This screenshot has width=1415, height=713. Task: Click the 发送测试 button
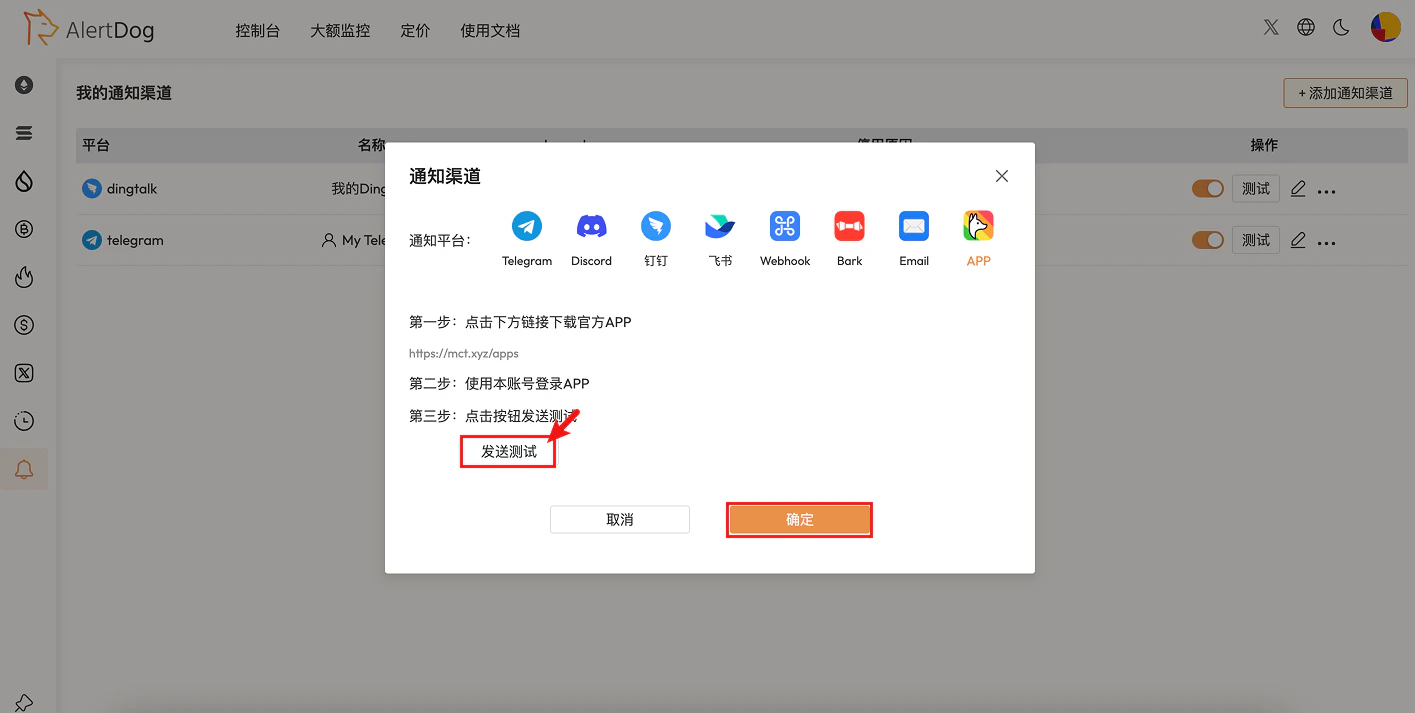[x=507, y=451]
